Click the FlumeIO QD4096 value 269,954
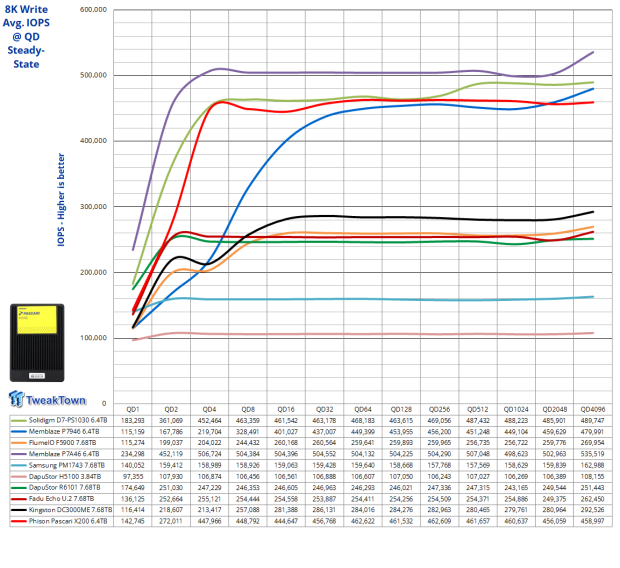The image size is (620, 568). 592,443
